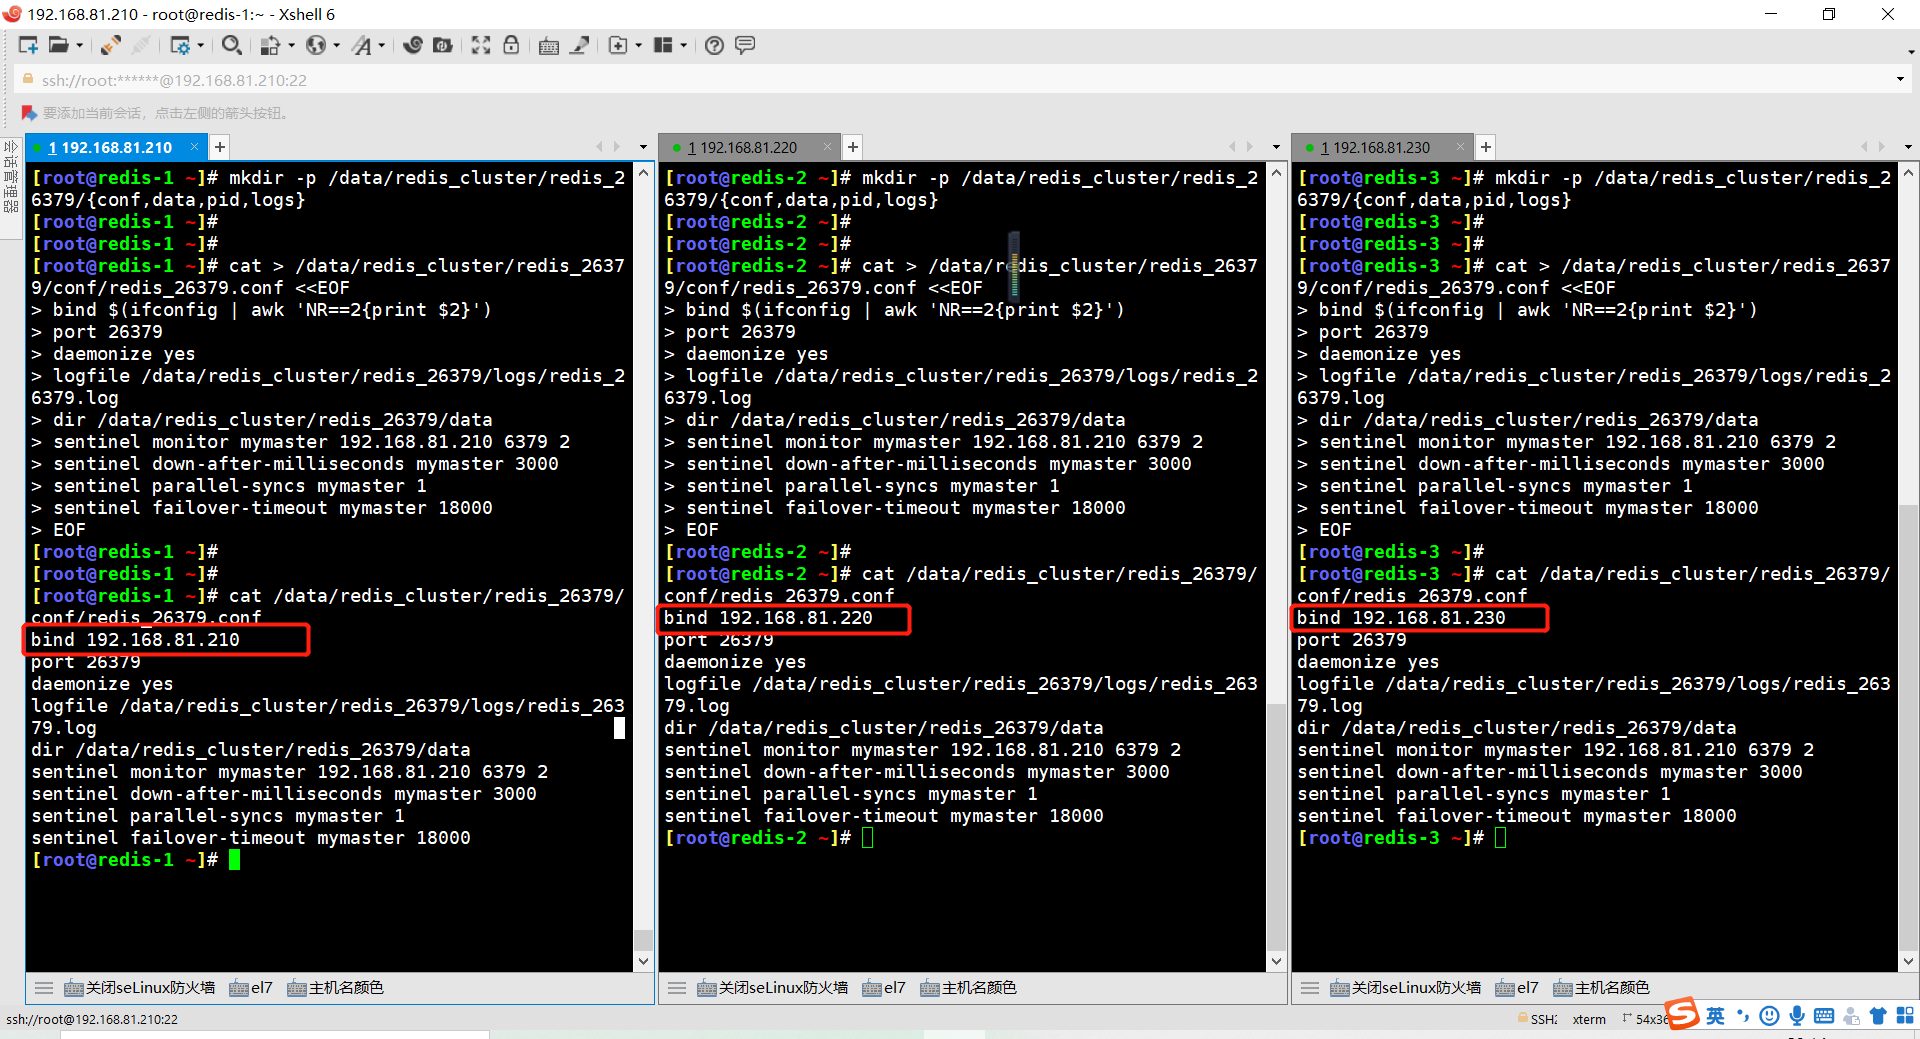Expand the address bar history dropdown
This screenshot has width=1920, height=1039.
coord(1900,80)
